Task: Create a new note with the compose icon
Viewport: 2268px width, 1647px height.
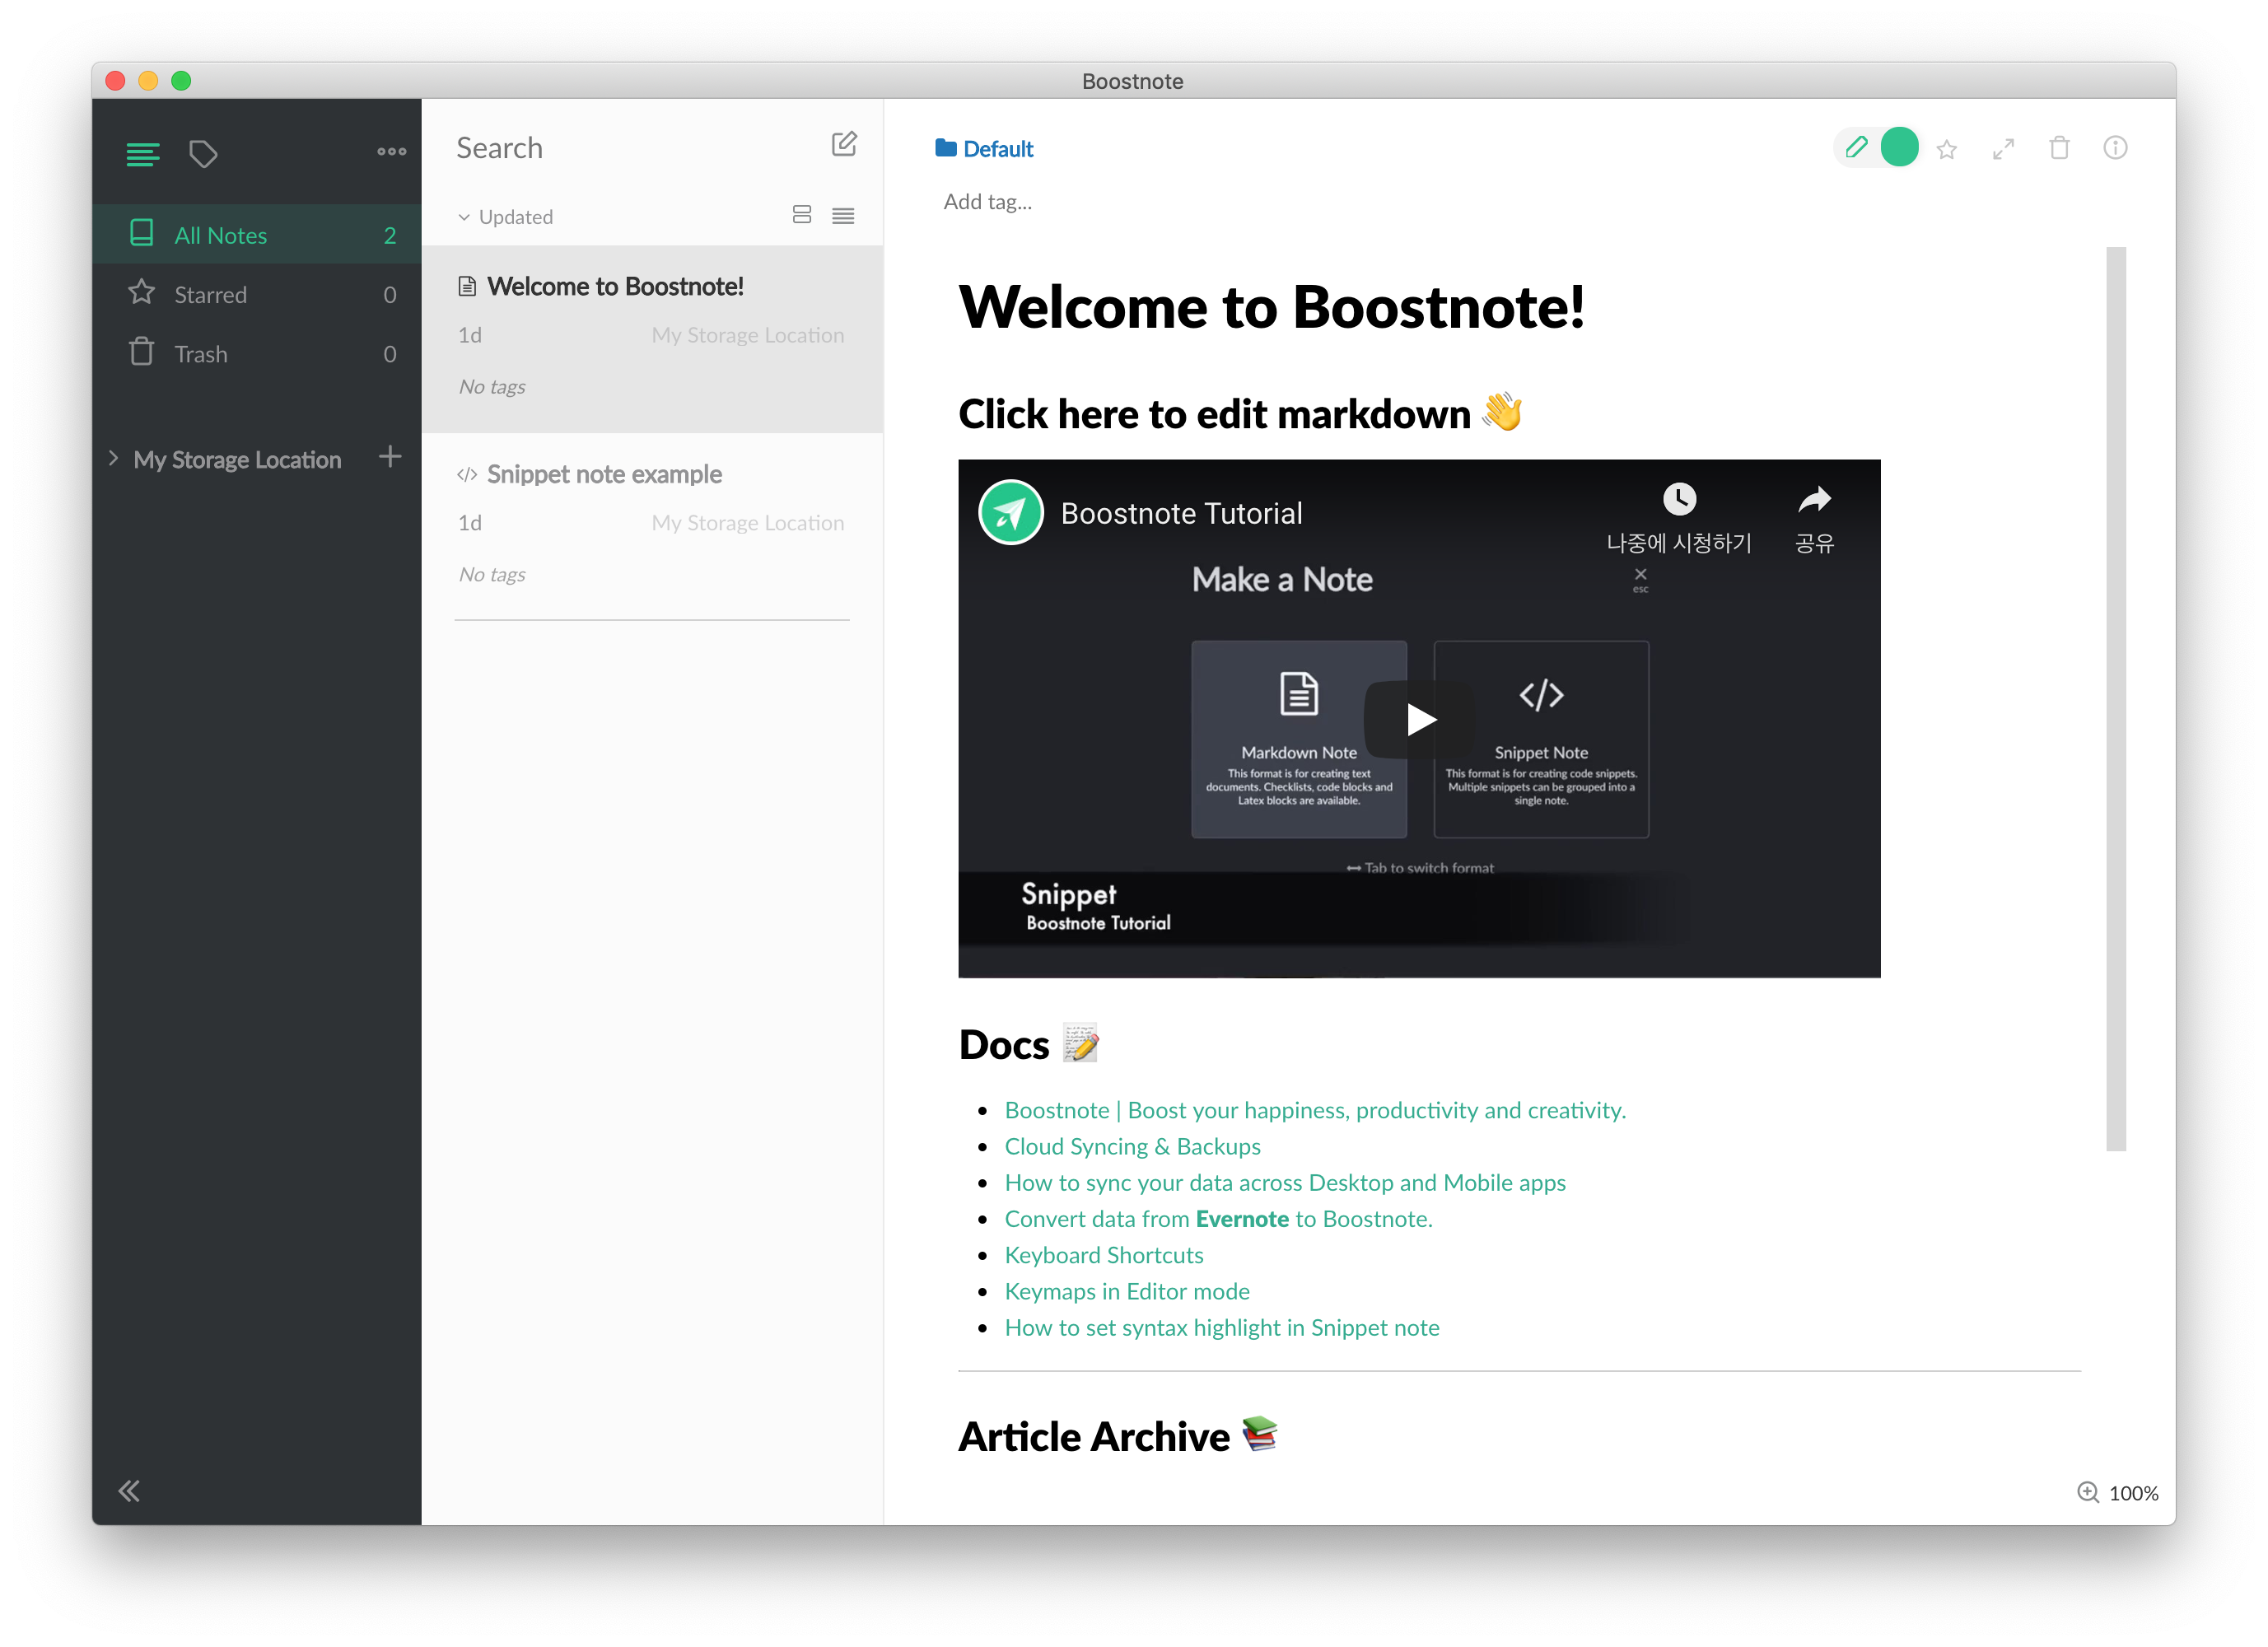Action: [x=845, y=144]
